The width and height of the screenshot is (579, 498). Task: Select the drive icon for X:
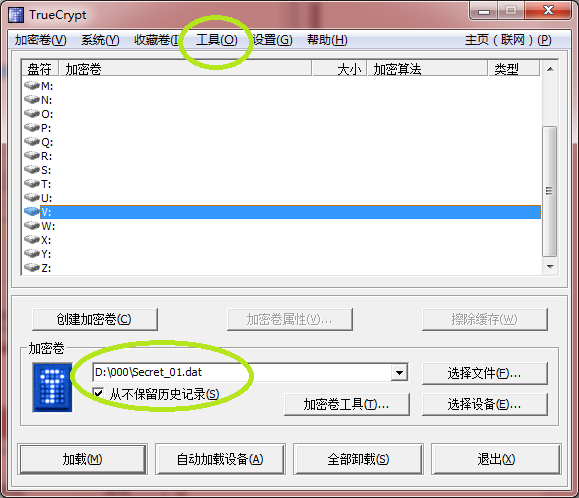[32, 240]
